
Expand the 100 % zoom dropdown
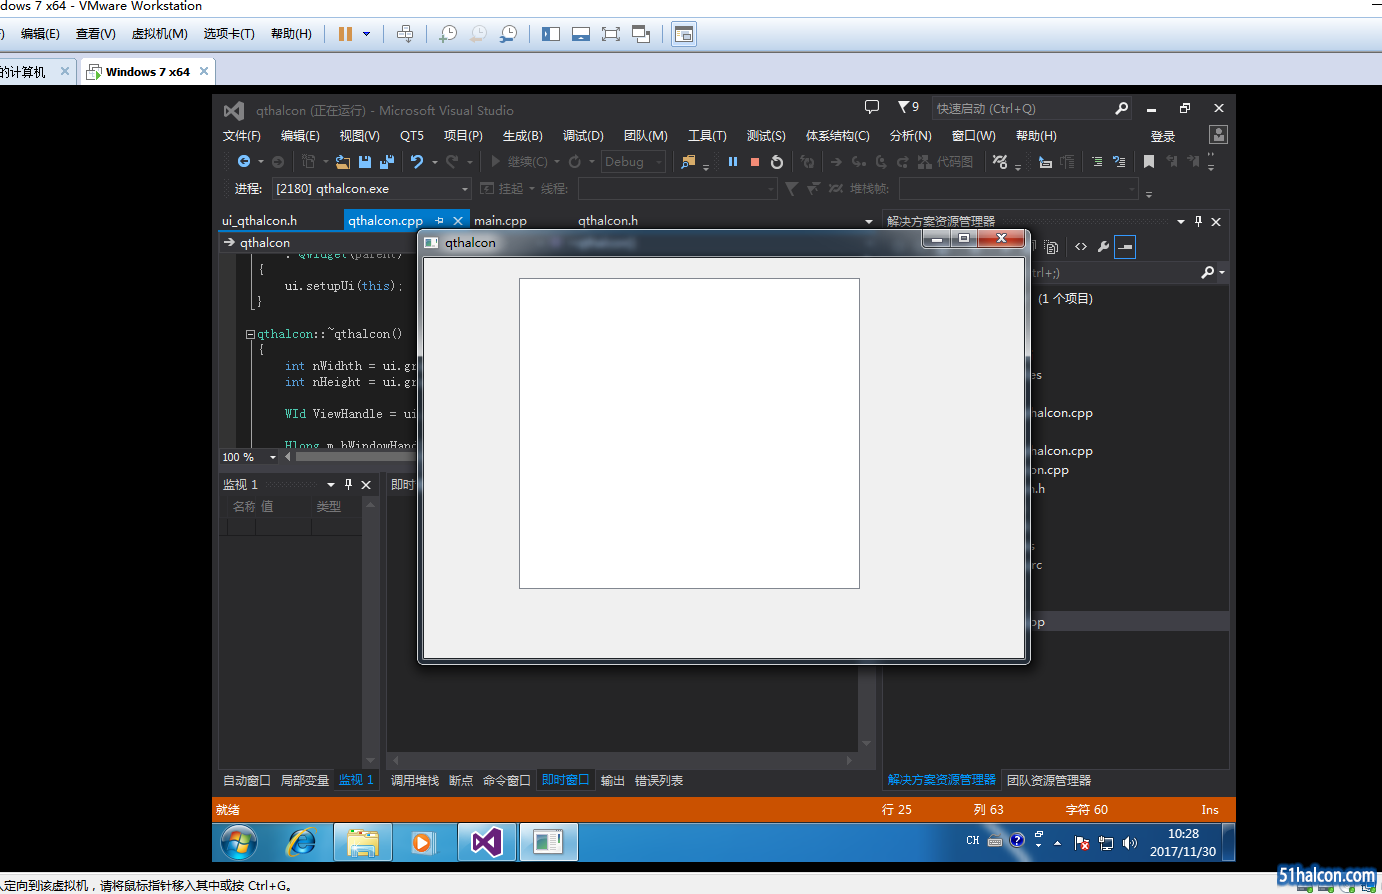point(273,457)
